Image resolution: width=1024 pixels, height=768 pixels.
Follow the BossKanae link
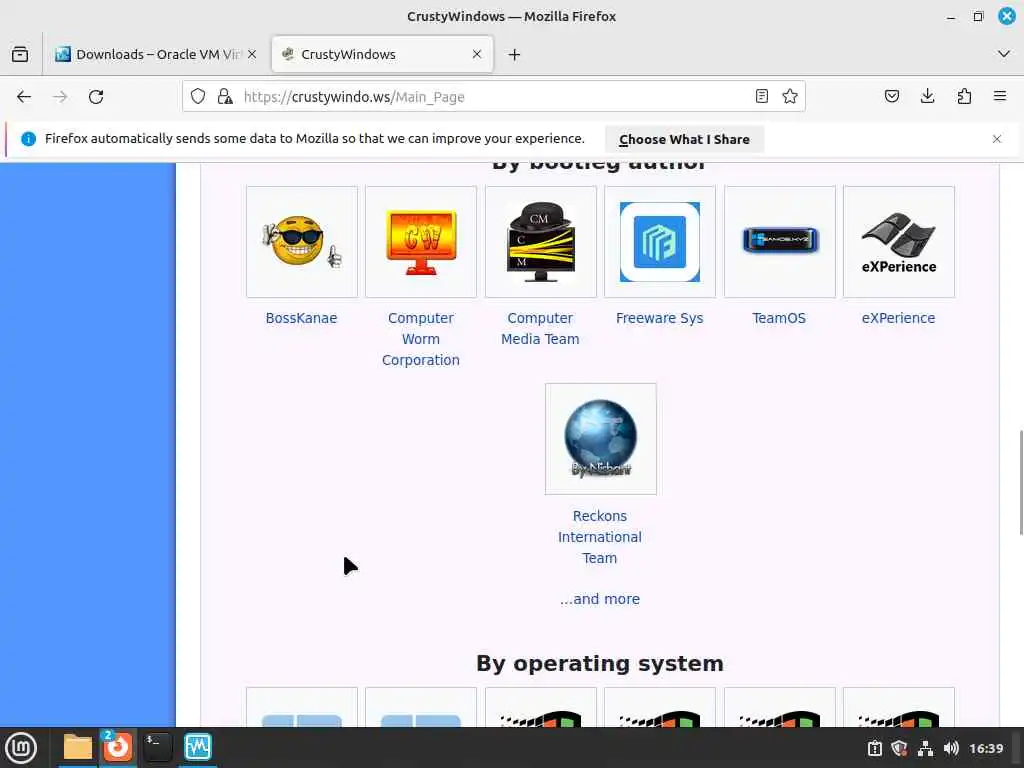point(301,318)
